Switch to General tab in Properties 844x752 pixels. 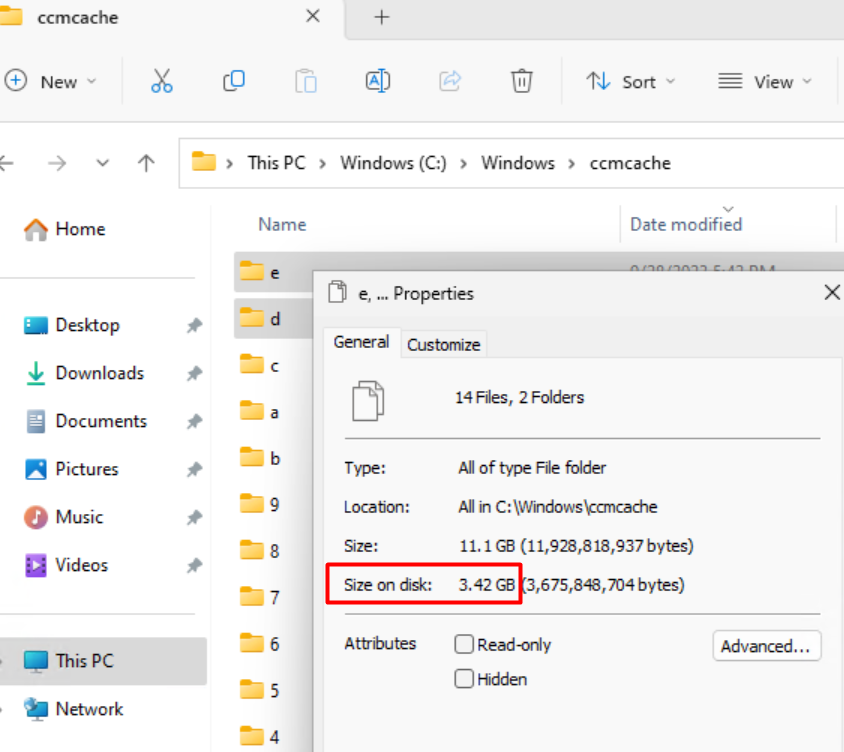pyautogui.click(x=362, y=342)
